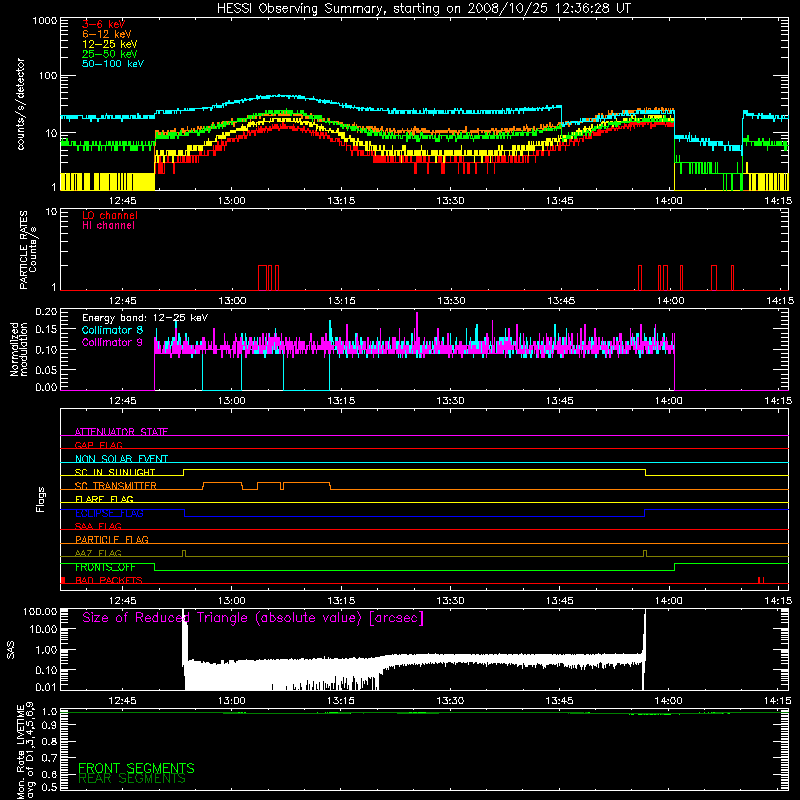Viewport: 800px width, 800px height.
Task: Click the Mon. Rate LIVETIME axis label
Action: coord(24,750)
